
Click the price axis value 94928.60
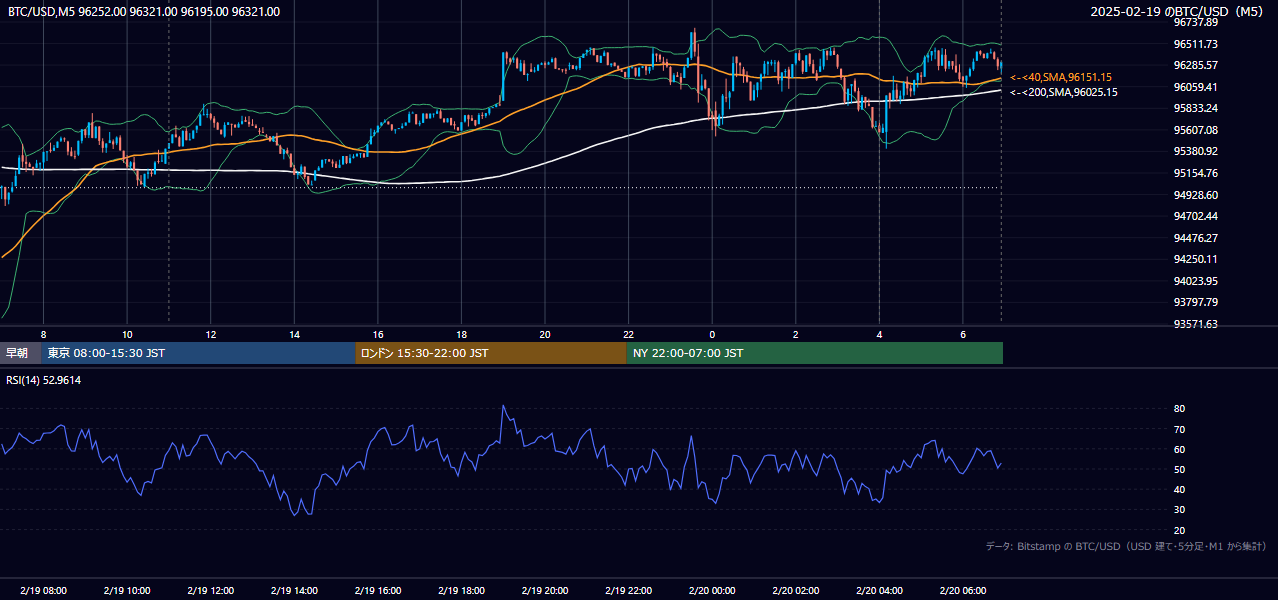coord(1195,195)
